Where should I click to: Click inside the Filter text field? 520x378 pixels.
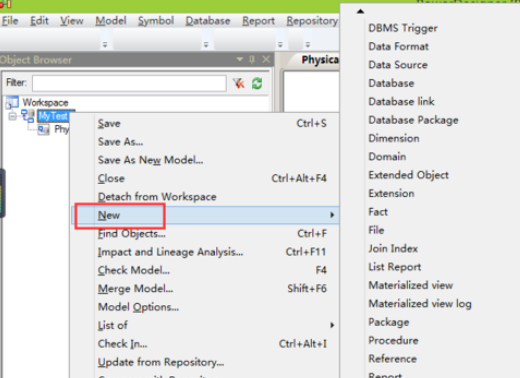[129, 83]
